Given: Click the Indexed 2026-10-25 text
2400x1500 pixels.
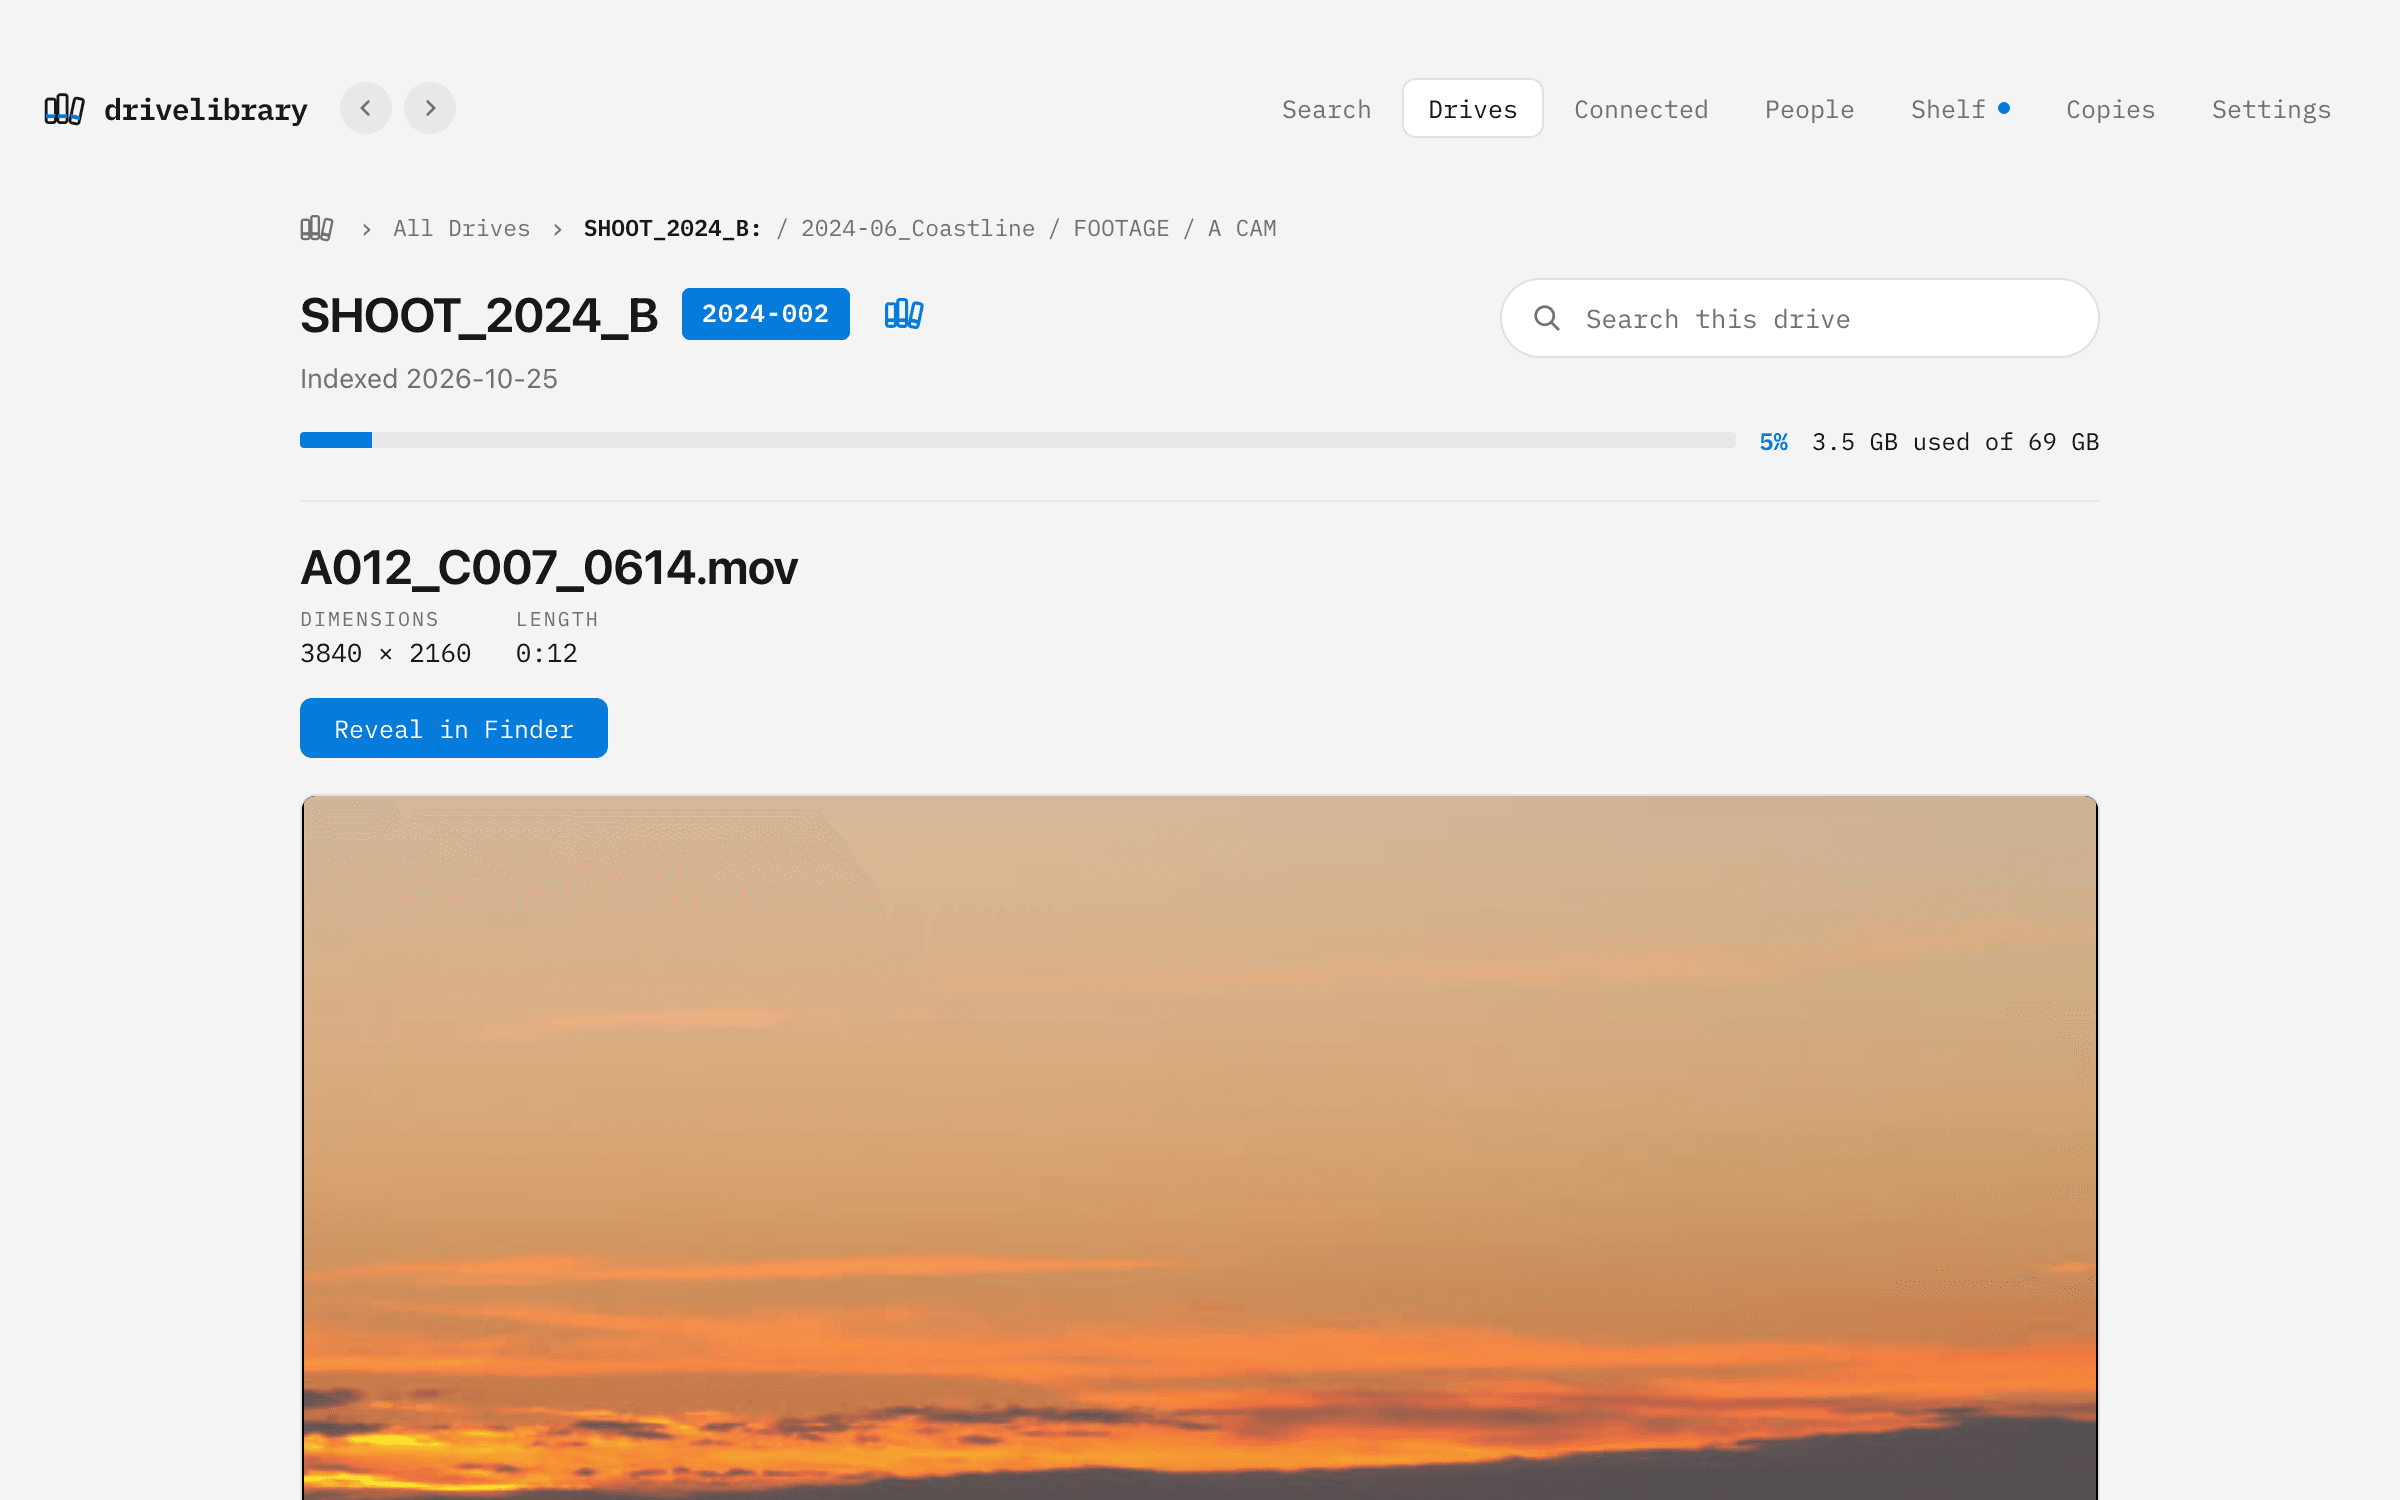Looking at the screenshot, I should (x=429, y=379).
